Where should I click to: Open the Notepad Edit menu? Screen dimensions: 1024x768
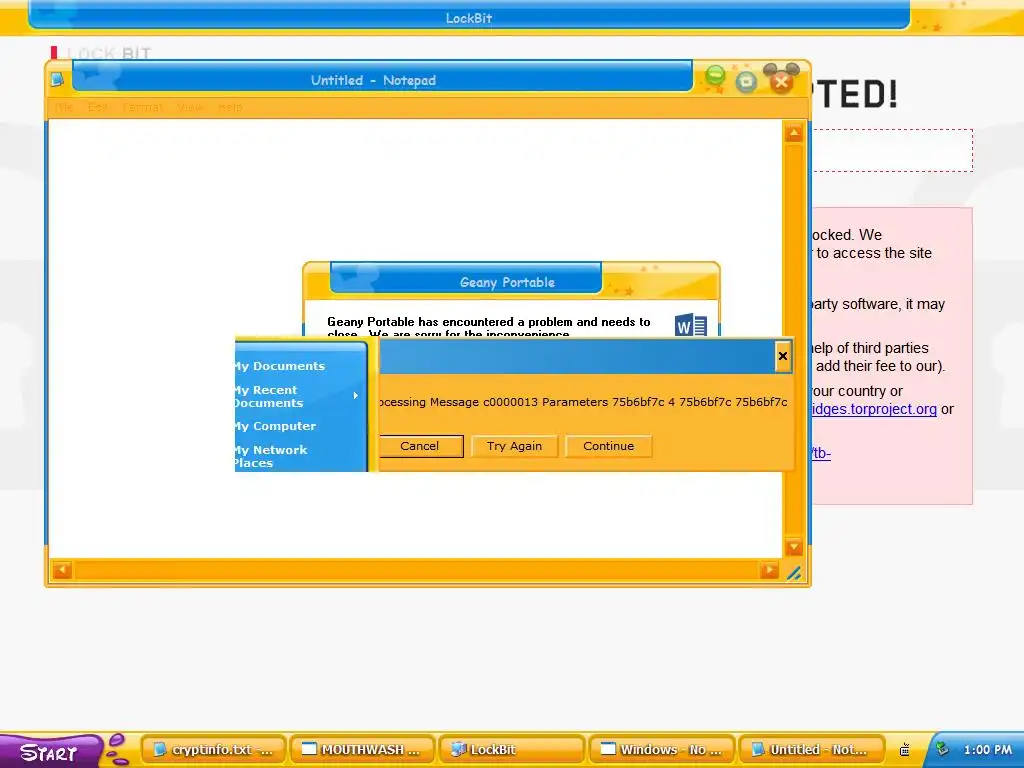[x=98, y=107]
